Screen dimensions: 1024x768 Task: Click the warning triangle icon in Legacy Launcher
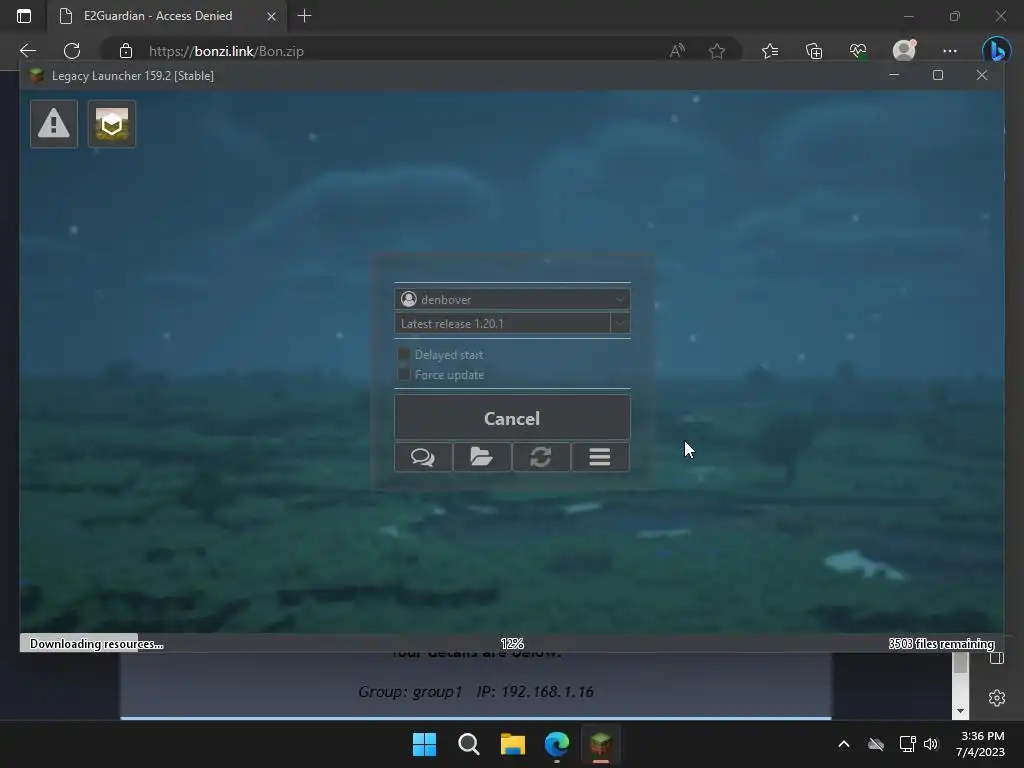(x=54, y=123)
